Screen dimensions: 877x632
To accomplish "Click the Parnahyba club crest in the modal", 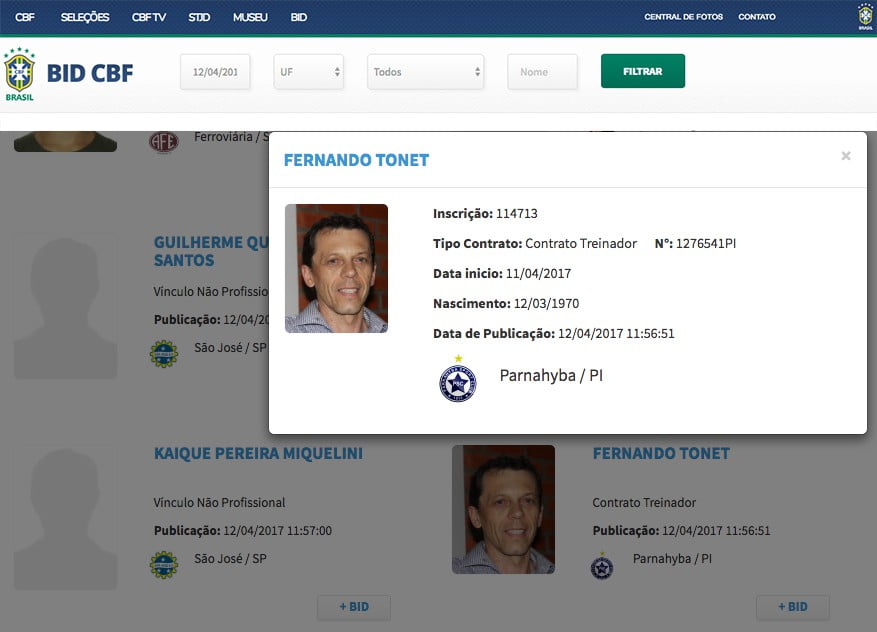I will pos(457,379).
